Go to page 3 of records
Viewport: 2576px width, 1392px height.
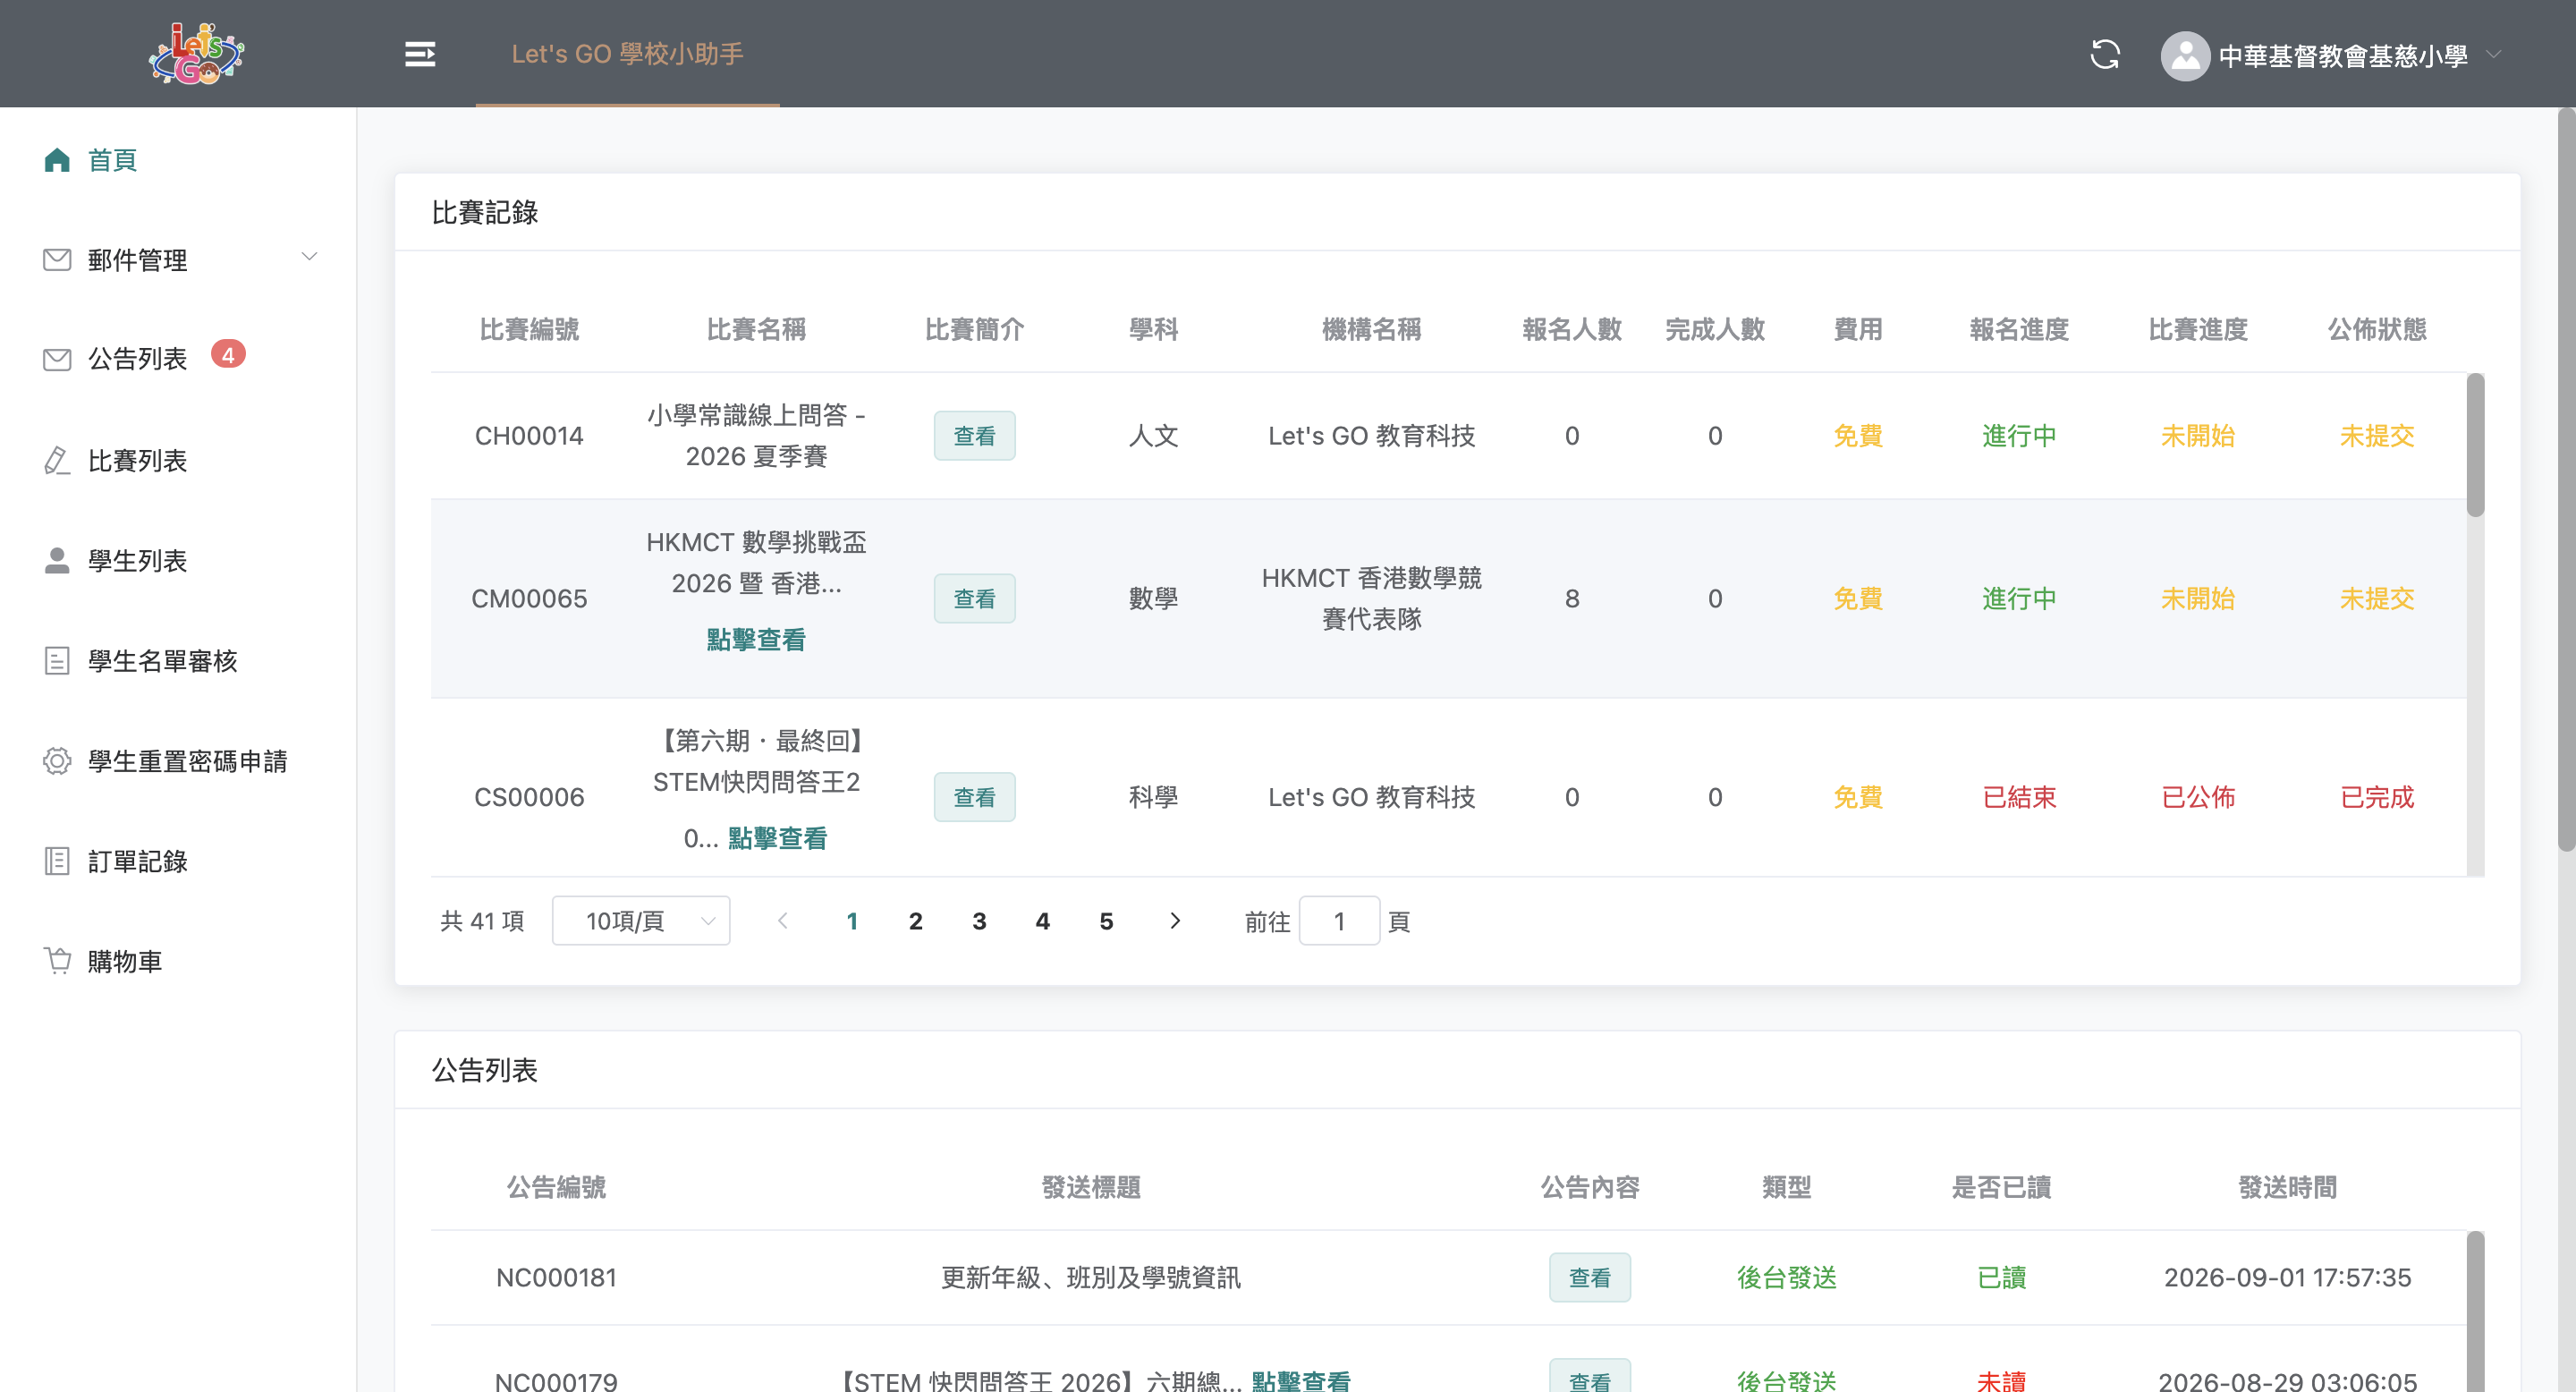(x=979, y=921)
